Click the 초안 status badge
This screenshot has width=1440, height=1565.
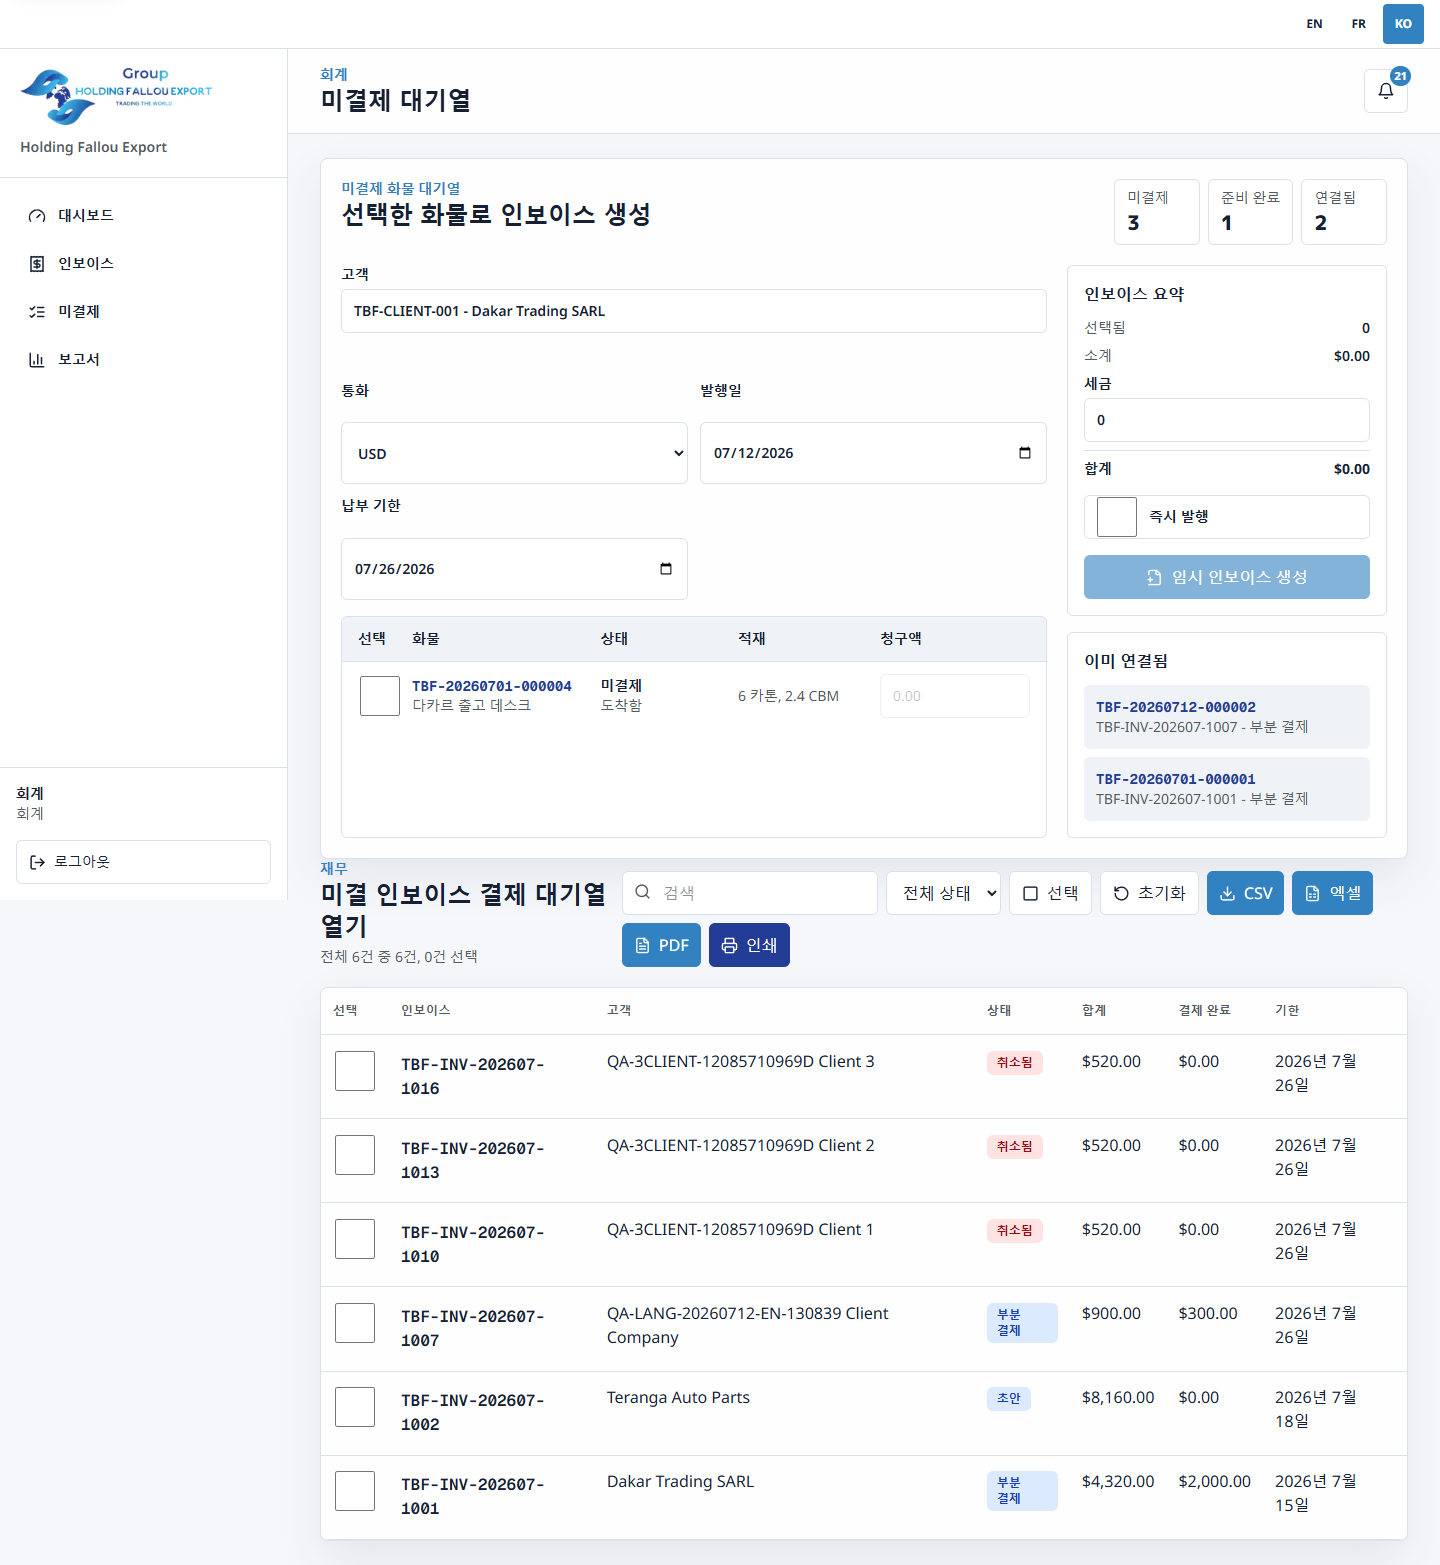pos(1008,1398)
